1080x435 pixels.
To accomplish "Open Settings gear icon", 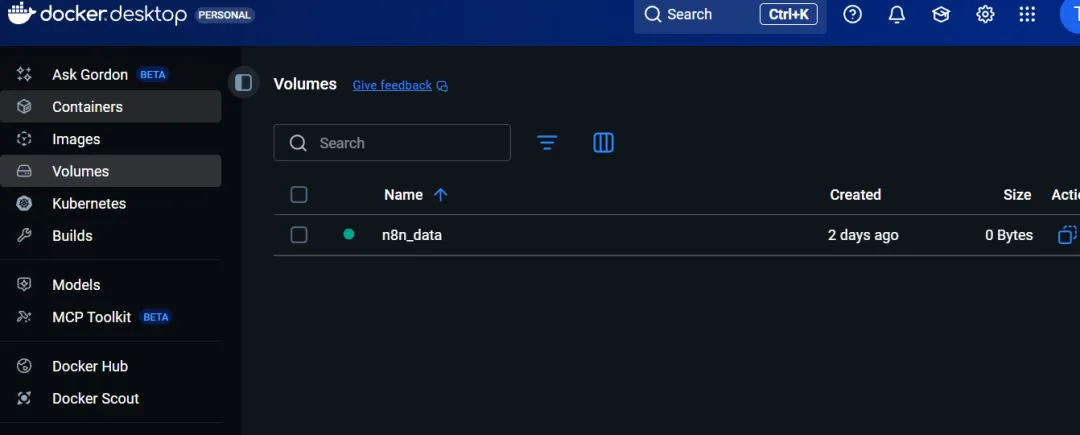I will tap(985, 14).
